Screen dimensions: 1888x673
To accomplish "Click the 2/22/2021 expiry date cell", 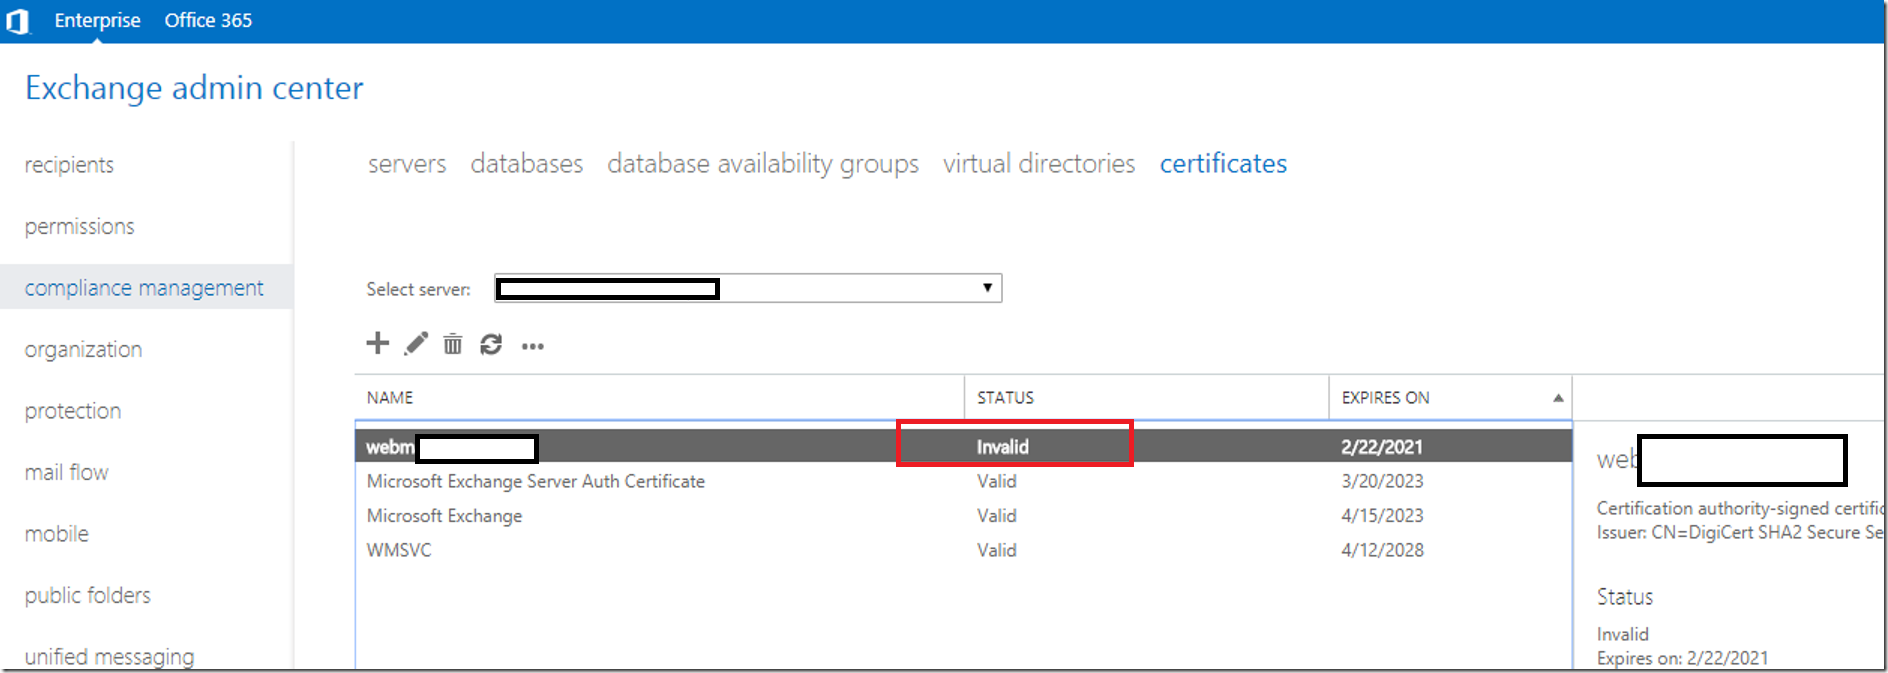I will click(1382, 447).
